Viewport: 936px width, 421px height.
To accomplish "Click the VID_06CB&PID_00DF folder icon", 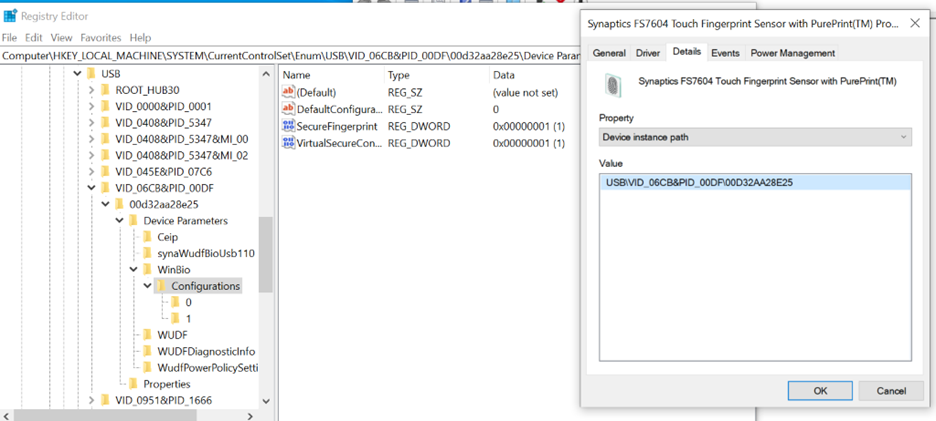I will click(x=105, y=188).
